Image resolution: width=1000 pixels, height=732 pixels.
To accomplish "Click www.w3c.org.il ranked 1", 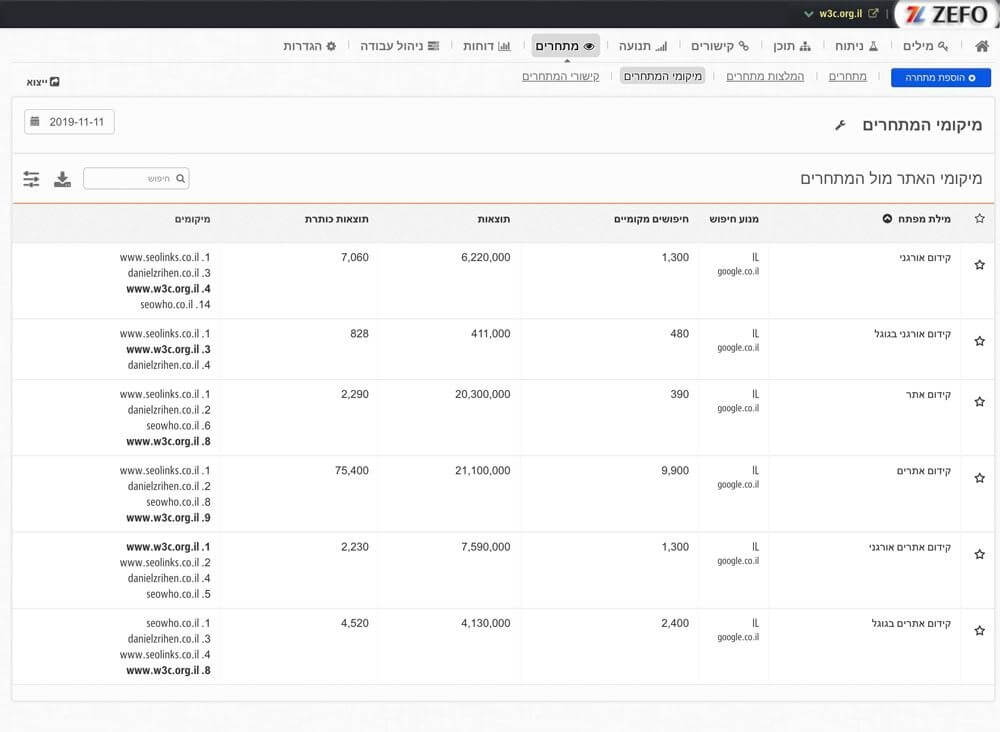I will point(168,547).
